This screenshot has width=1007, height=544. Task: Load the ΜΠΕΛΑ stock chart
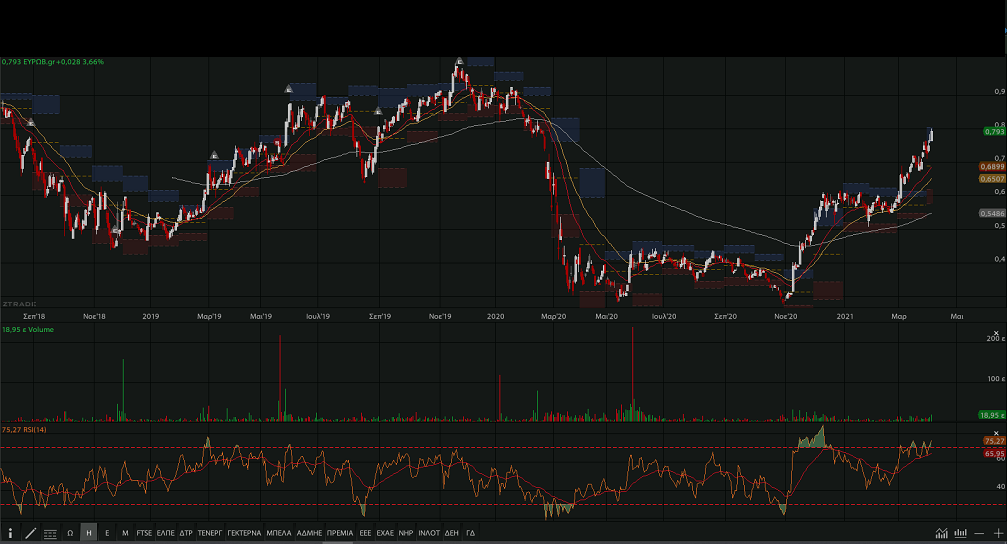click(x=279, y=533)
